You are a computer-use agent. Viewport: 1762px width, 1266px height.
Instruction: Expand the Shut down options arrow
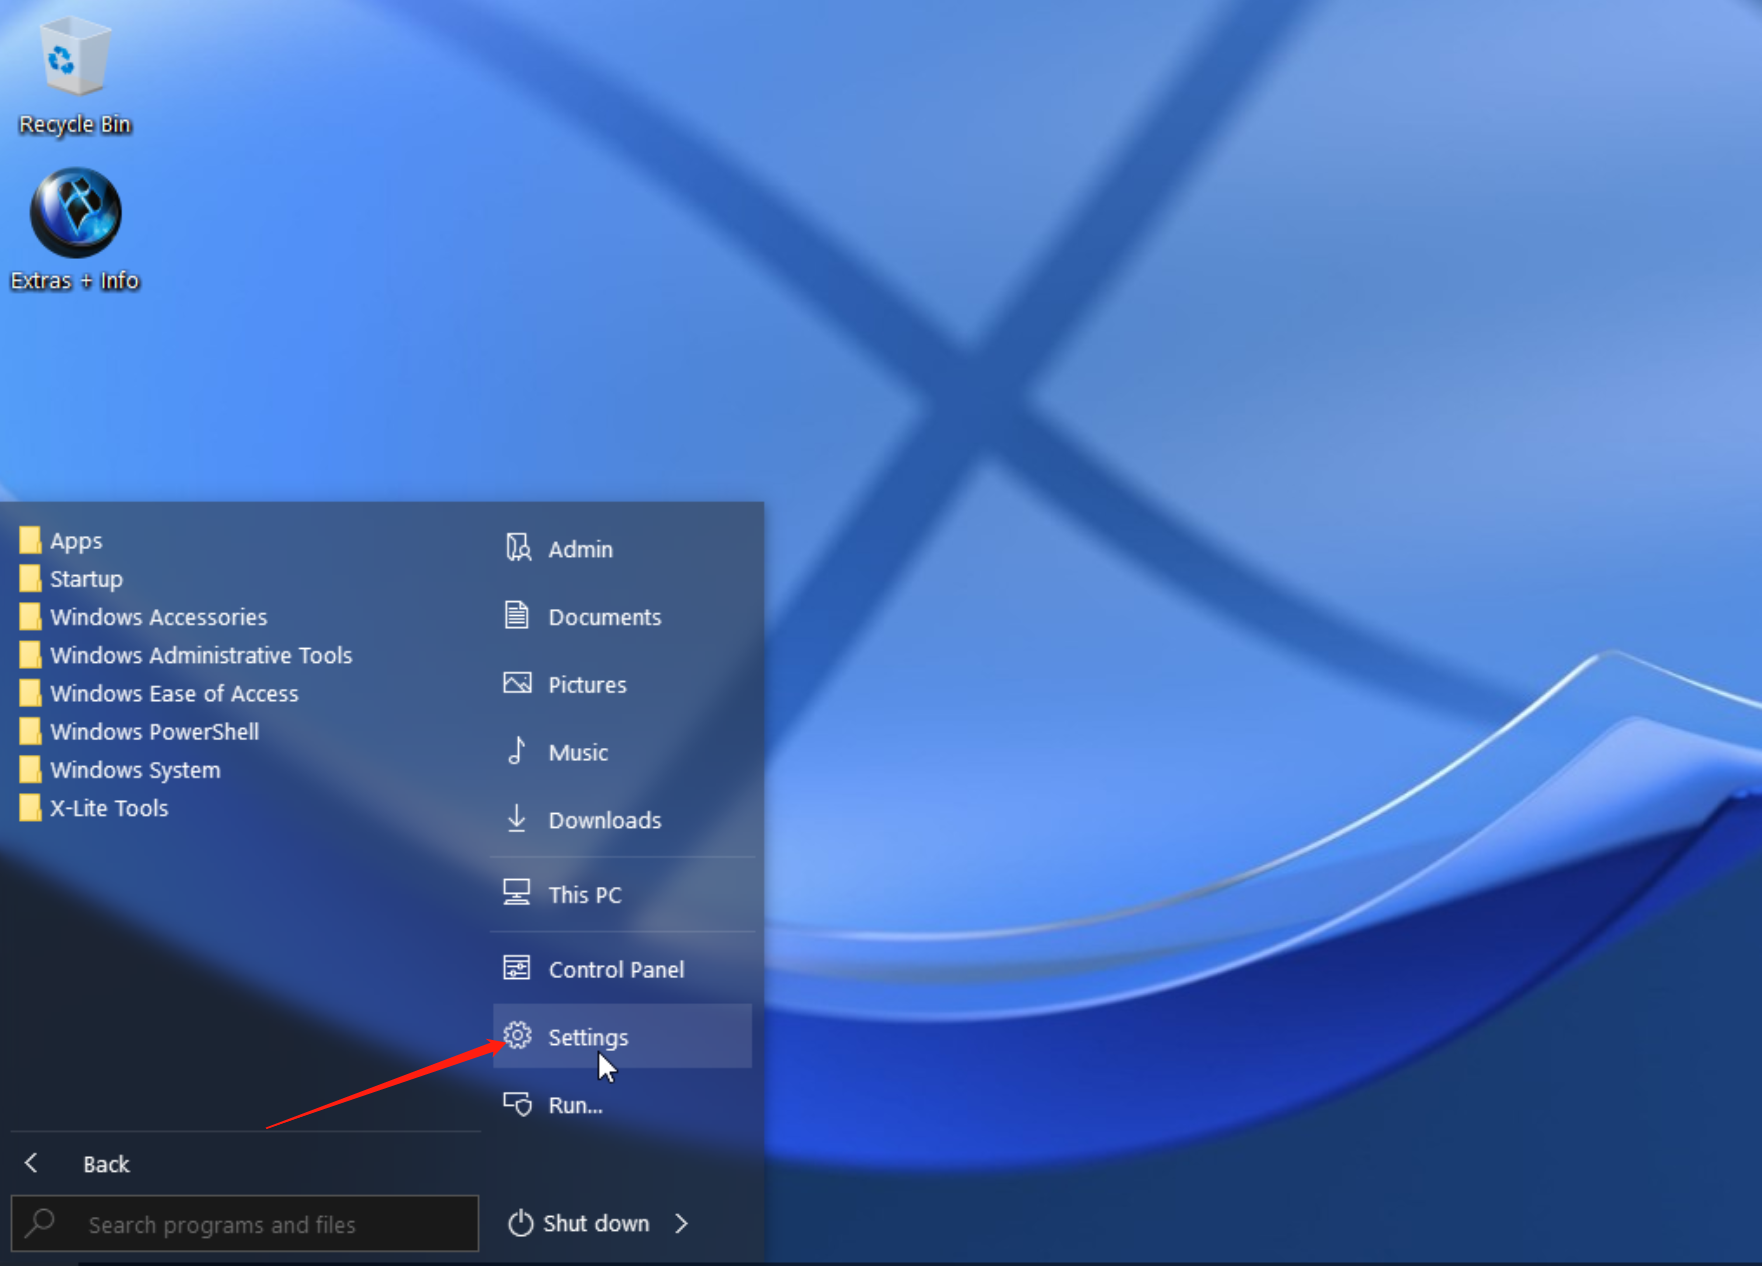pyautogui.click(x=681, y=1223)
